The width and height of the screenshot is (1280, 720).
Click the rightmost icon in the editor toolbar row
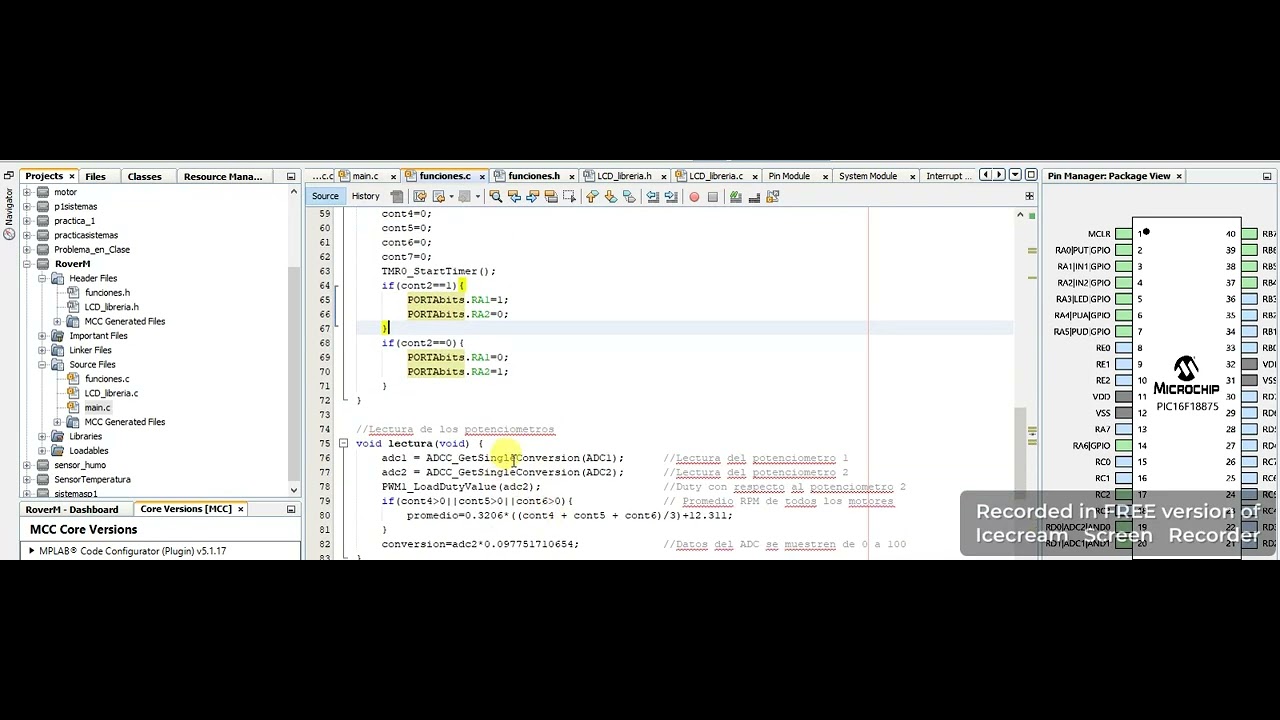(773, 197)
